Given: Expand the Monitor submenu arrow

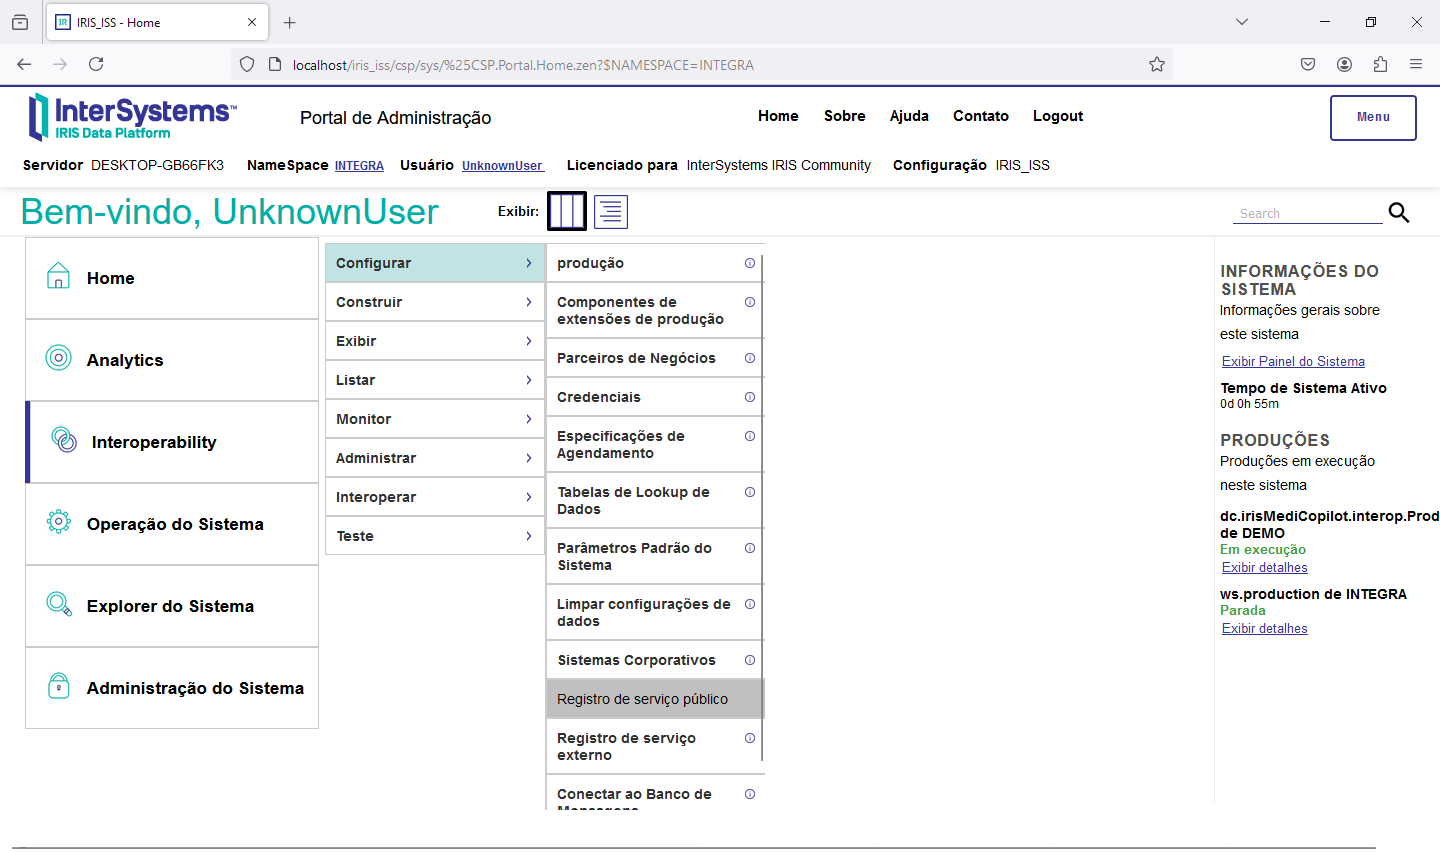Looking at the screenshot, I should (529, 419).
